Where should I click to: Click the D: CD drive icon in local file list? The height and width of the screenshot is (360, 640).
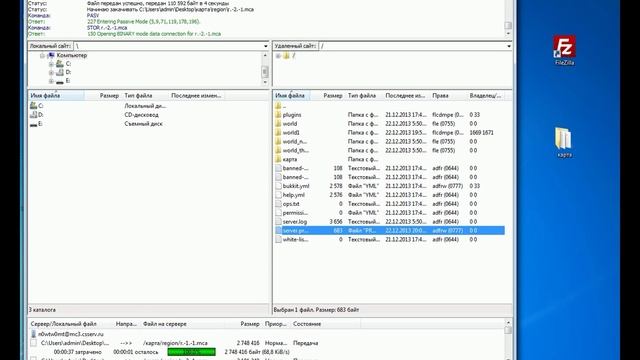coord(33,115)
